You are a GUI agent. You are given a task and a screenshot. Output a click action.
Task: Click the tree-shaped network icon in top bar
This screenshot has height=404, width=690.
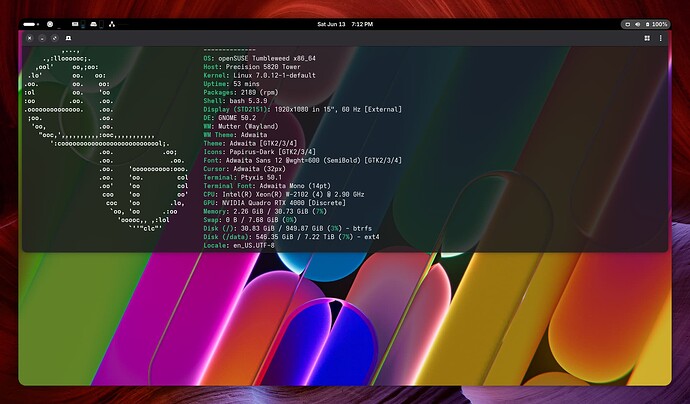(x=112, y=24)
